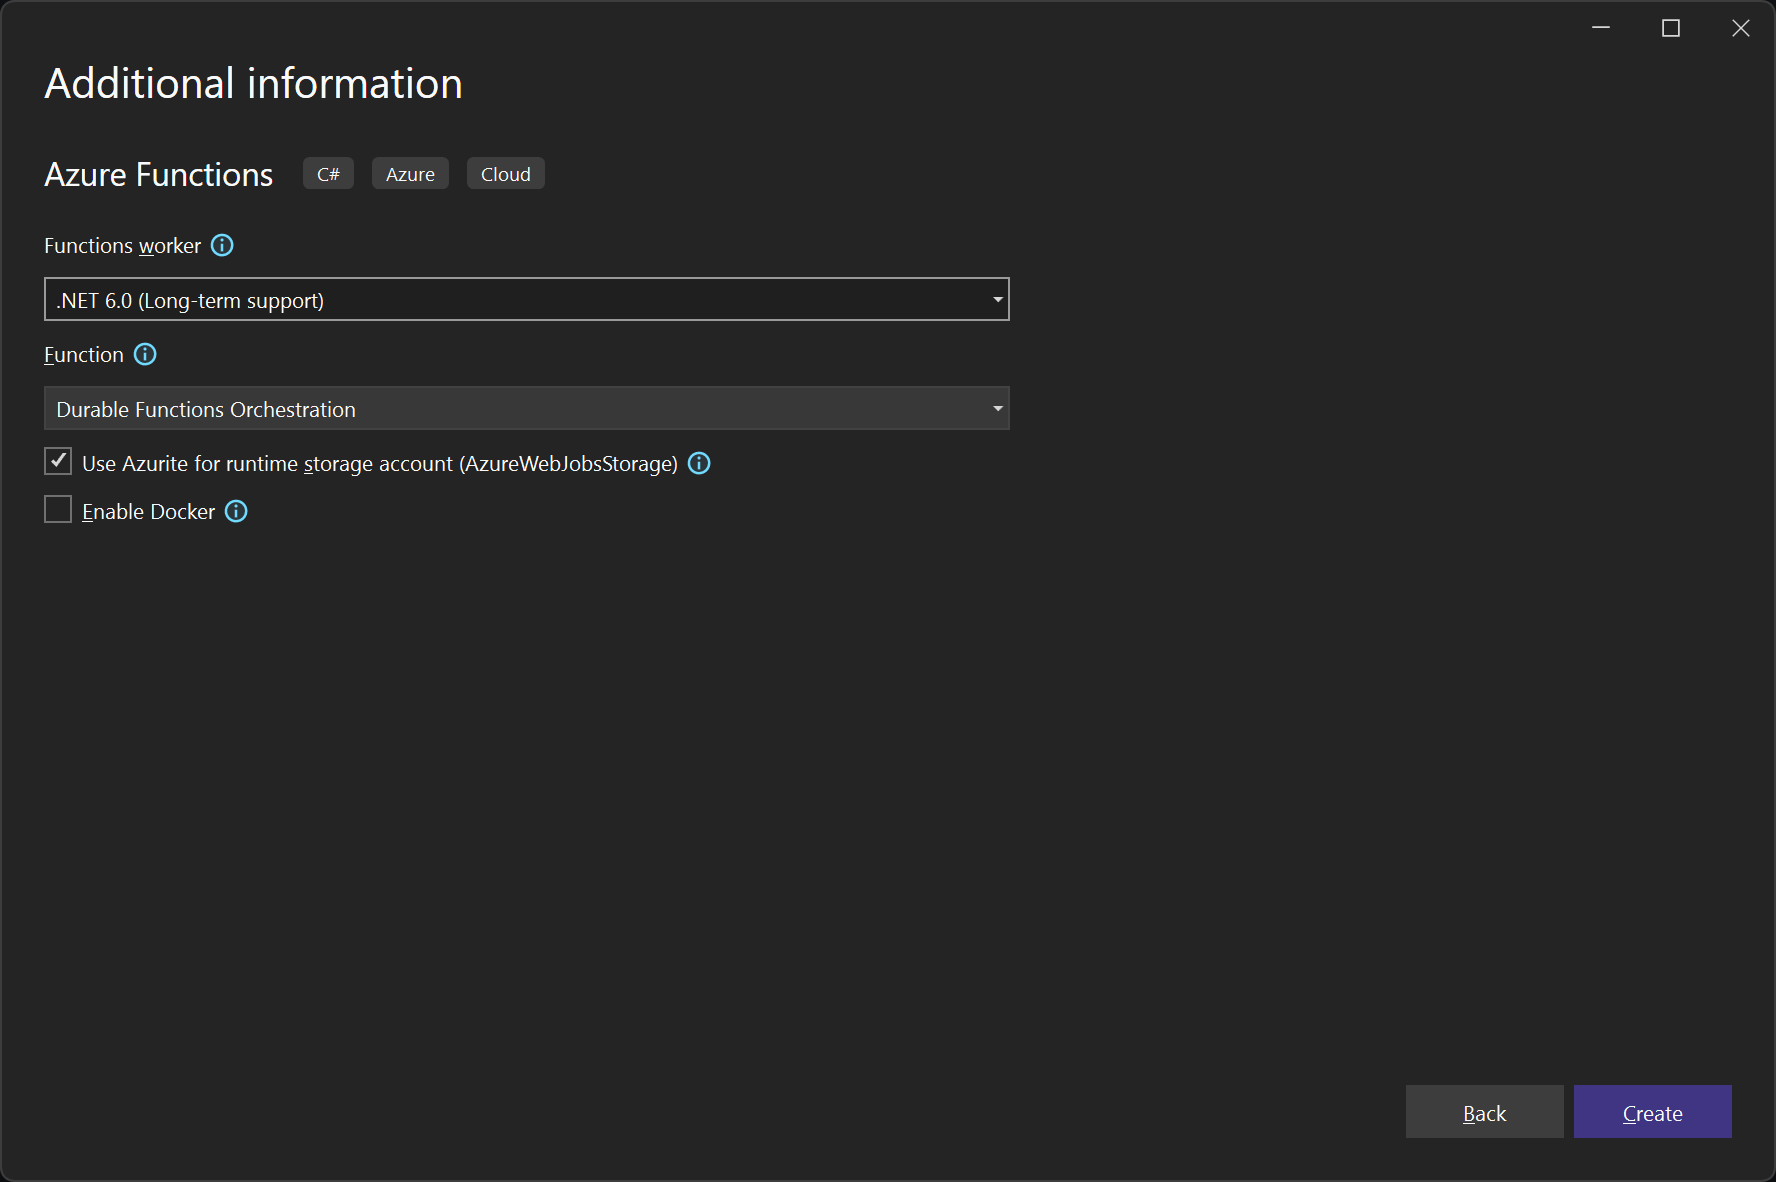Expand the .NET 6.0 version selector arrow
Screen dimensions: 1776x1182
998,299
